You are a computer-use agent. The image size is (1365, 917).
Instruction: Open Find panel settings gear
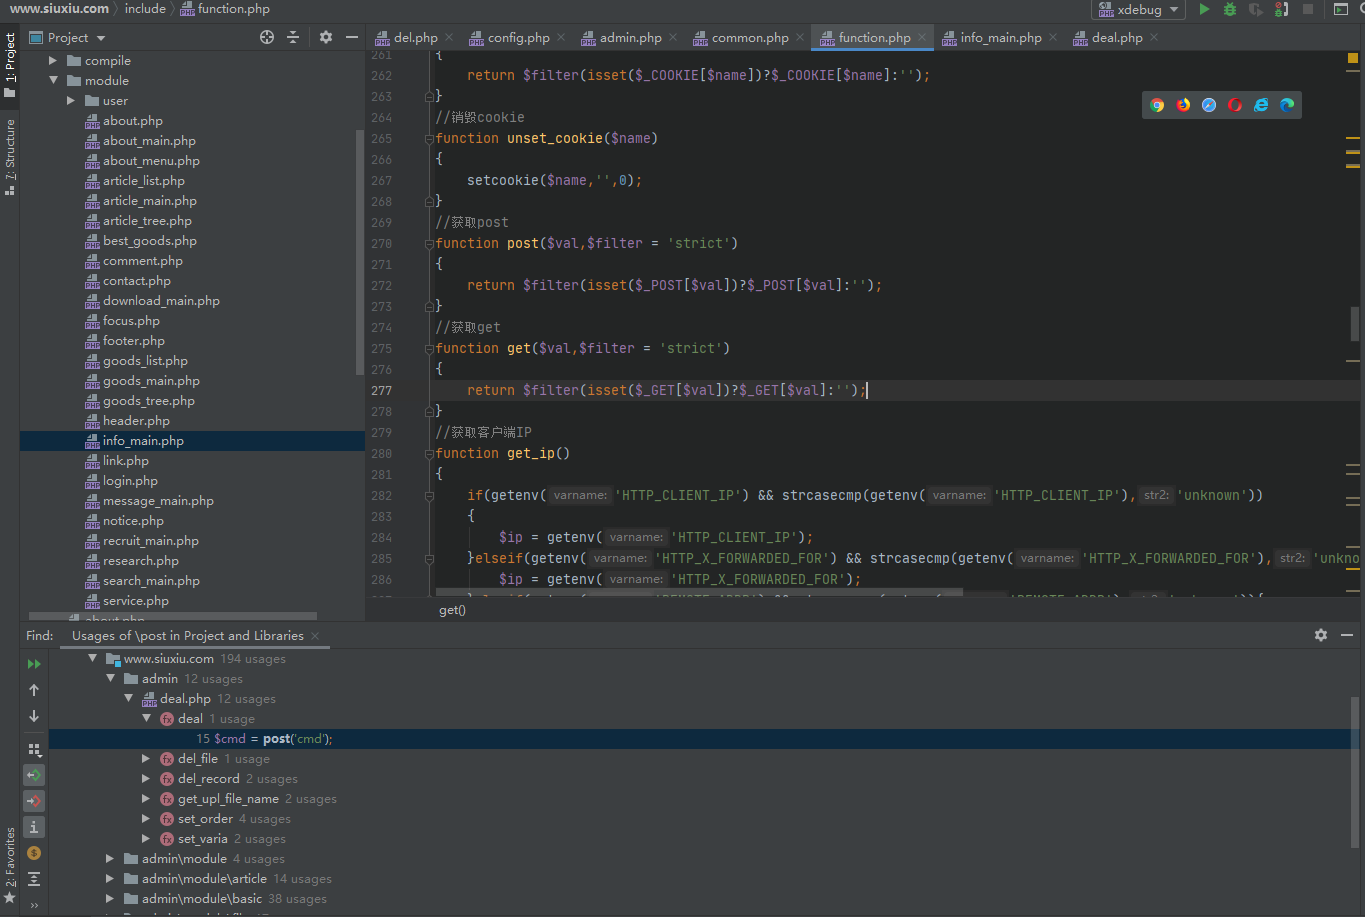1320,635
